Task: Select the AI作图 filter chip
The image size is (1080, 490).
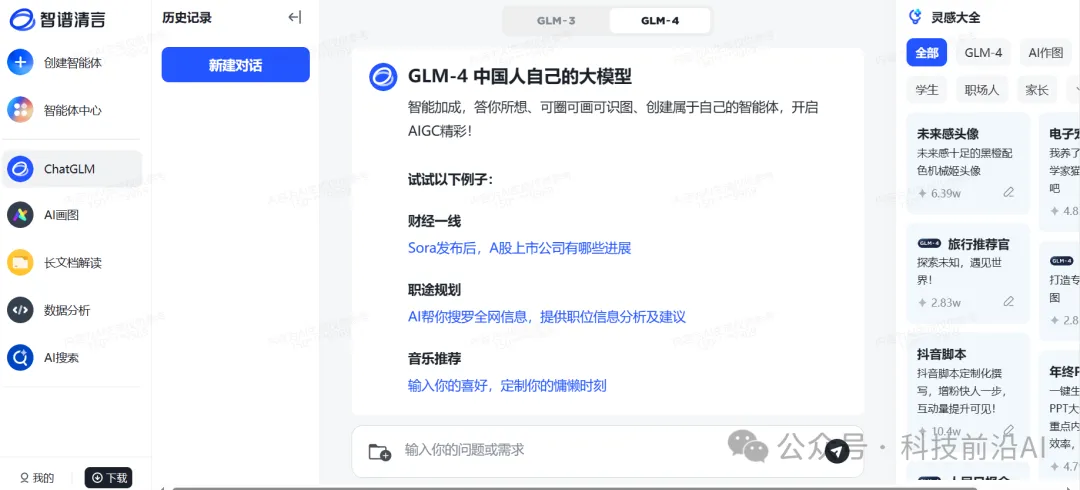Action: [1046, 52]
